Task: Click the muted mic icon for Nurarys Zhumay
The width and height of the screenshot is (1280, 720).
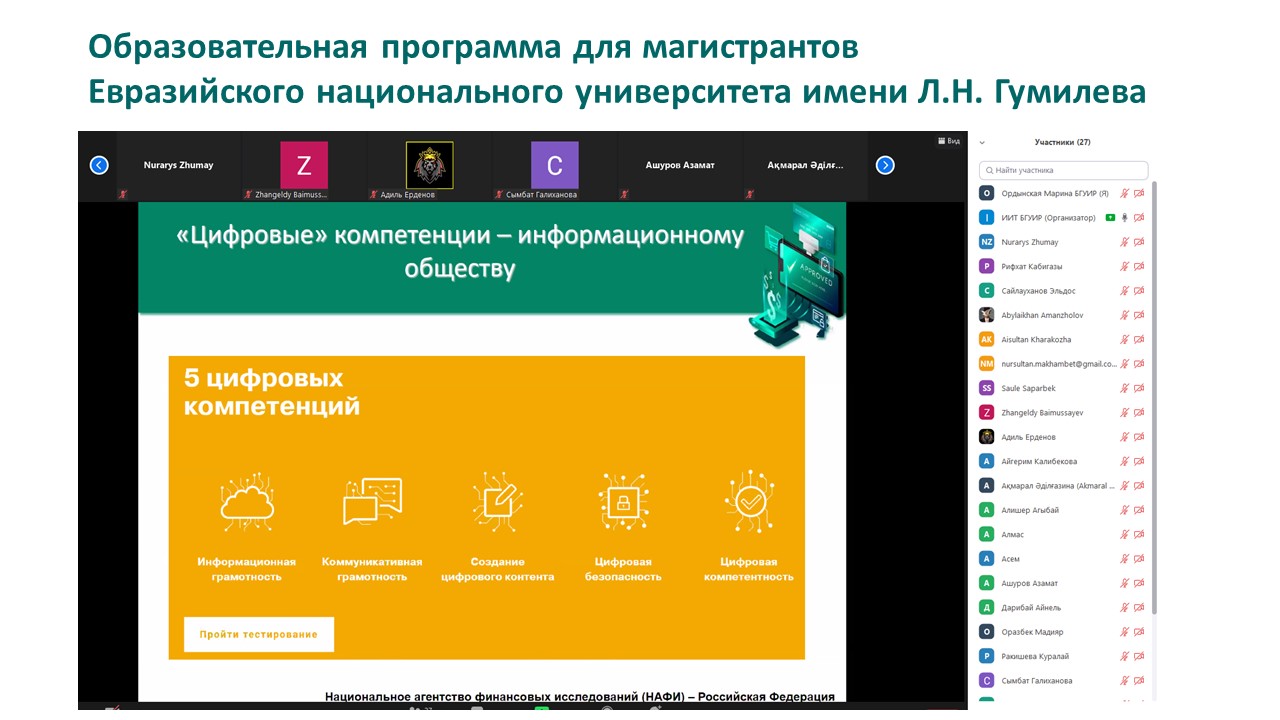Action: pyautogui.click(x=1124, y=242)
